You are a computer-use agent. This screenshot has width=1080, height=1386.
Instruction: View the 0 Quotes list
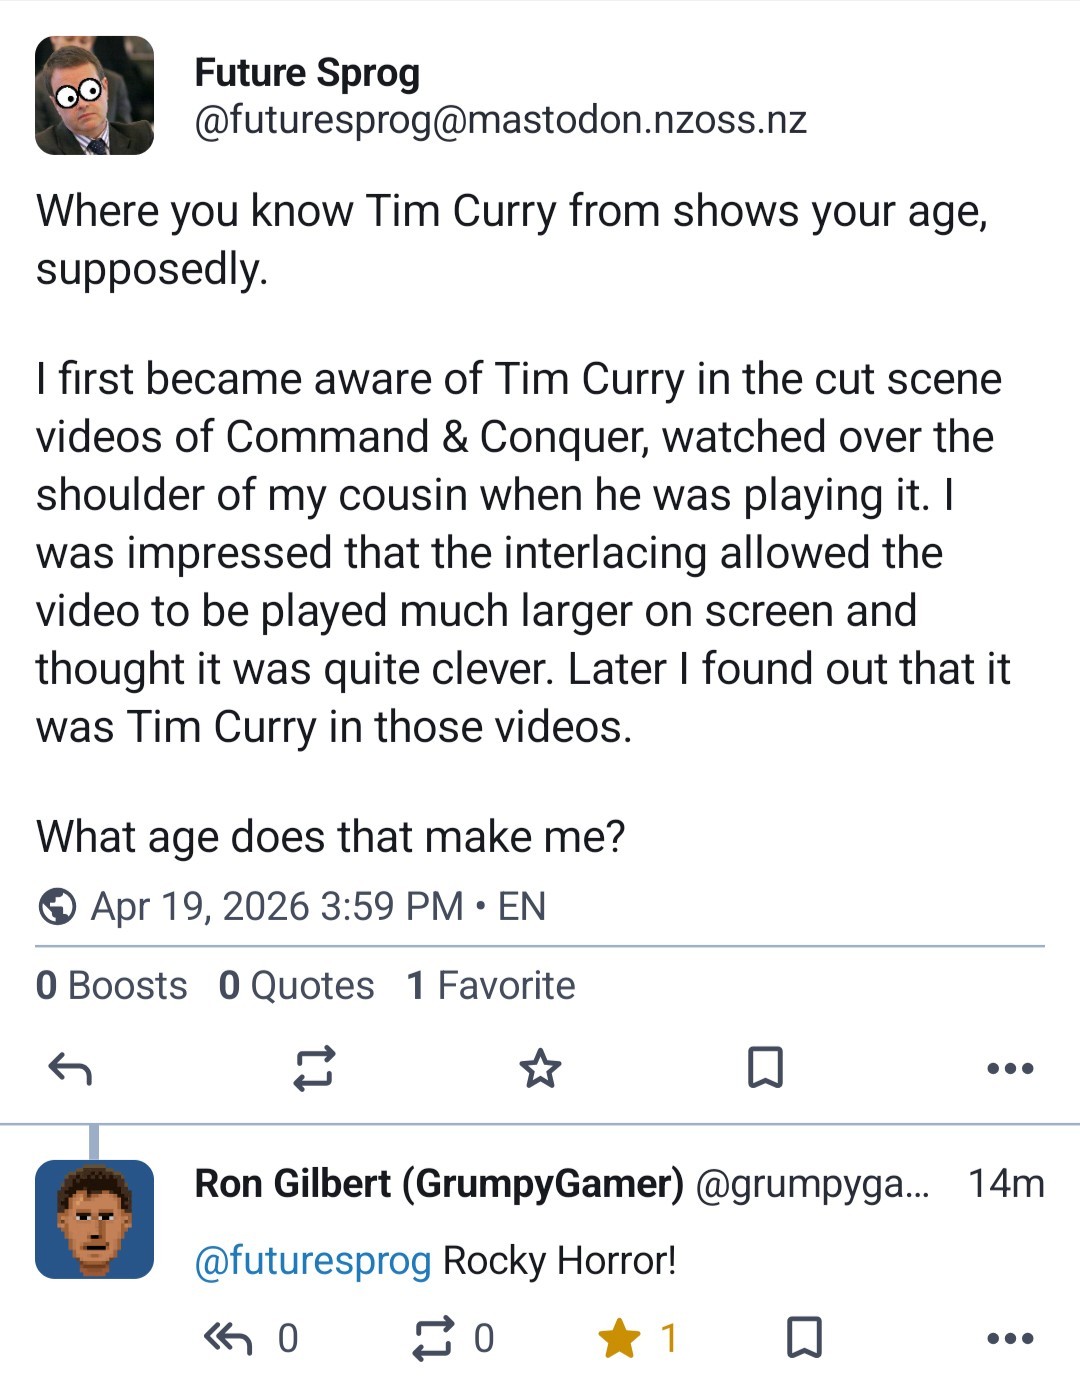(x=296, y=986)
